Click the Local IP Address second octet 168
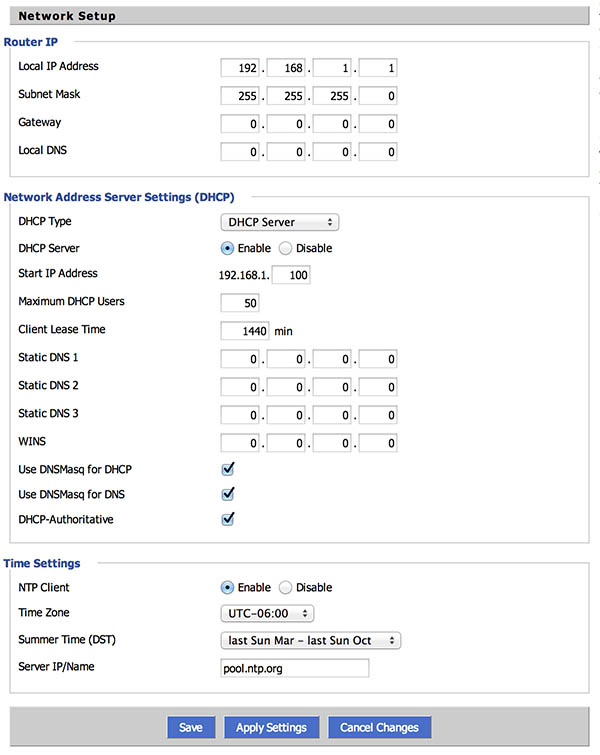The image size is (600, 755). tap(286, 68)
